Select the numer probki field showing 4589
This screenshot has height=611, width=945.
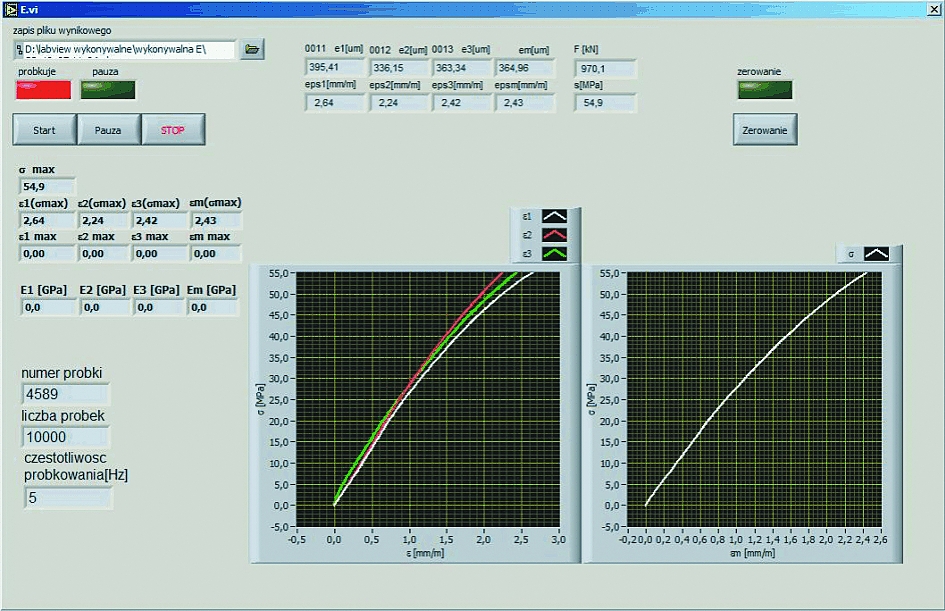[x=65, y=394]
